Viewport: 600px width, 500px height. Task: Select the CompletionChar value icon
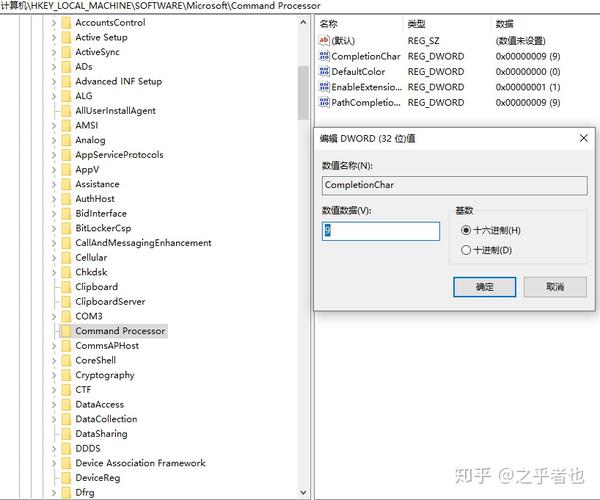(x=324, y=56)
